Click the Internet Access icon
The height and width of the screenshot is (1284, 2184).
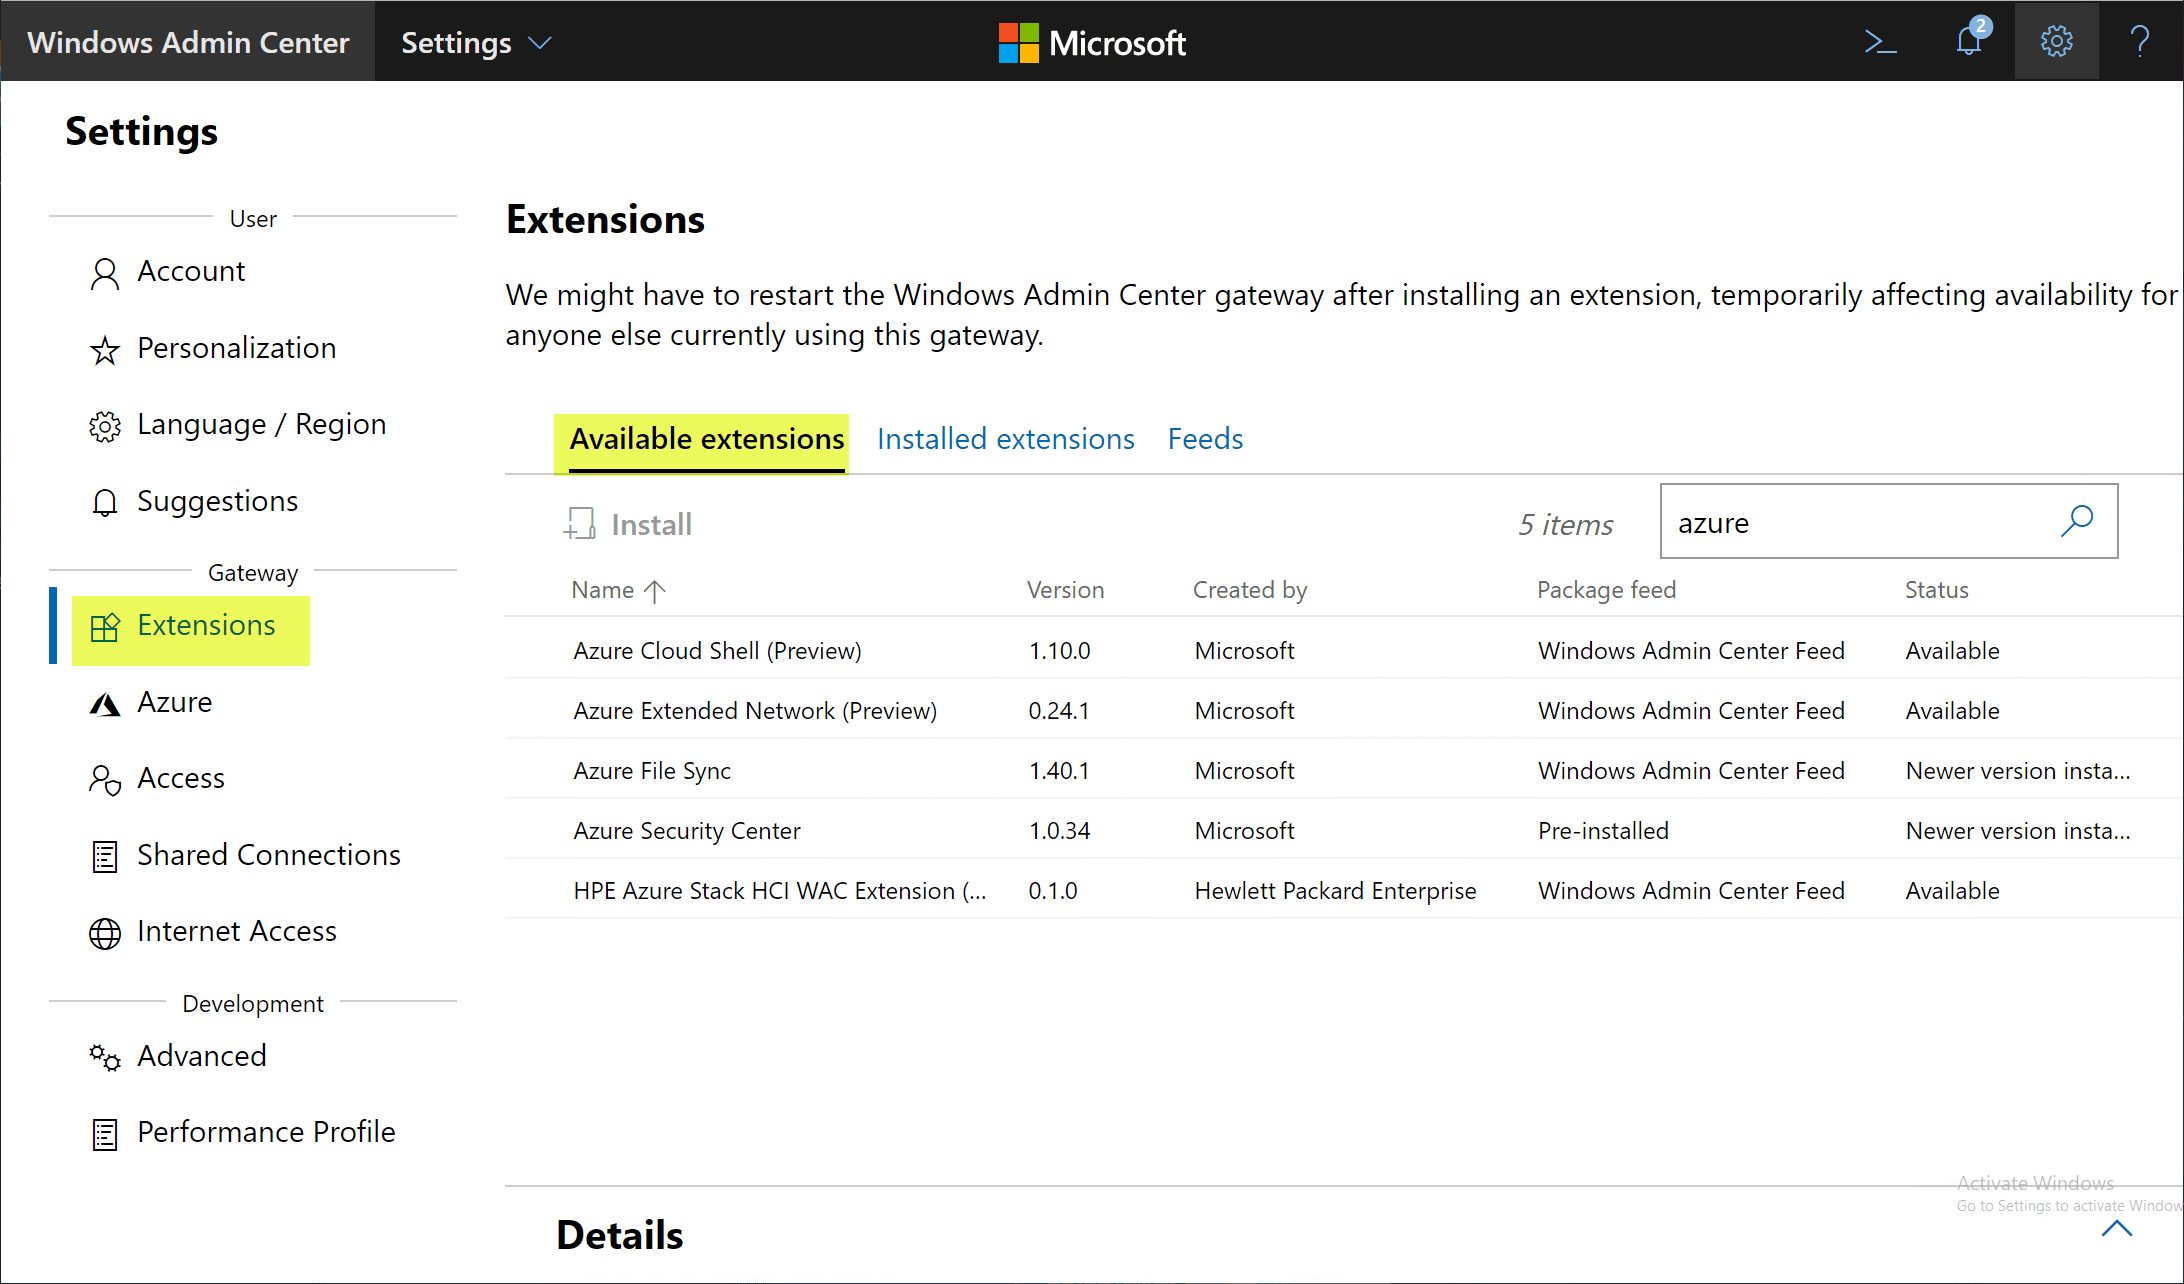tap(102, 931)
